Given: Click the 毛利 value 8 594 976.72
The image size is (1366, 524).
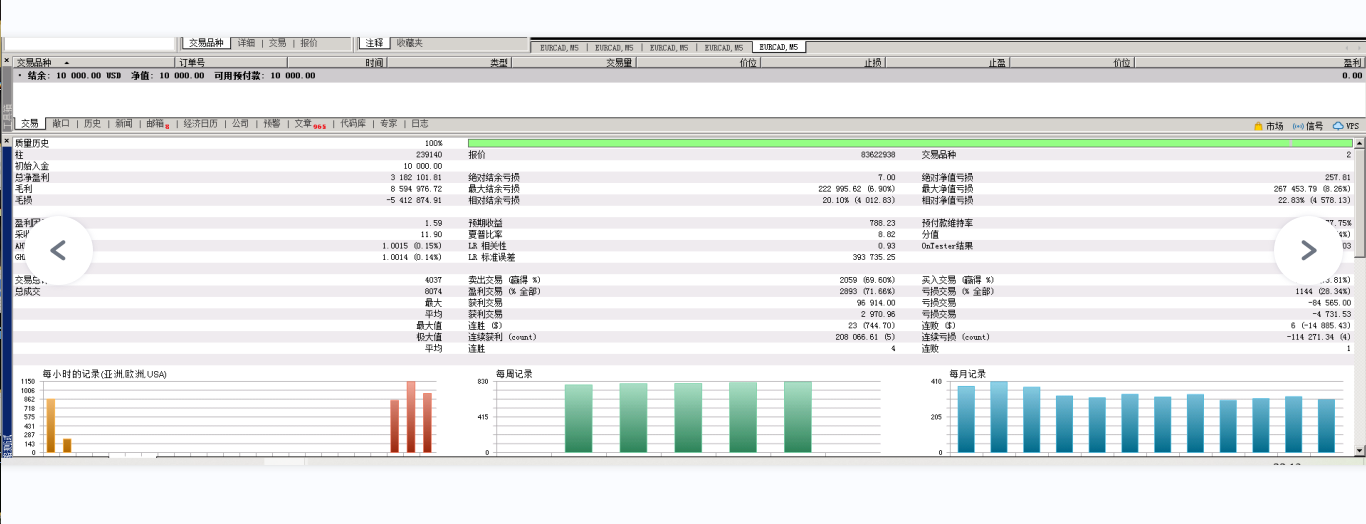Looking at the screenshot, I should 416,188.
